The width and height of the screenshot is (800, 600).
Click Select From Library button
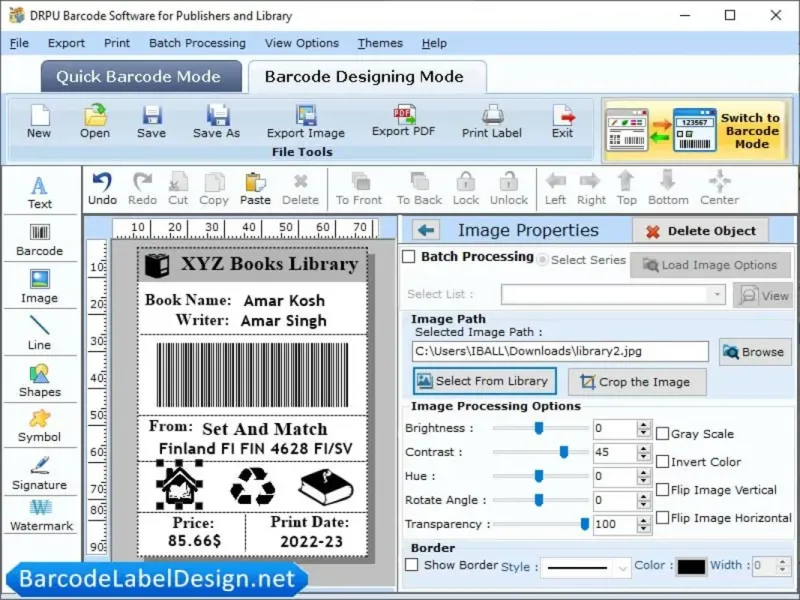pos(485,381)
